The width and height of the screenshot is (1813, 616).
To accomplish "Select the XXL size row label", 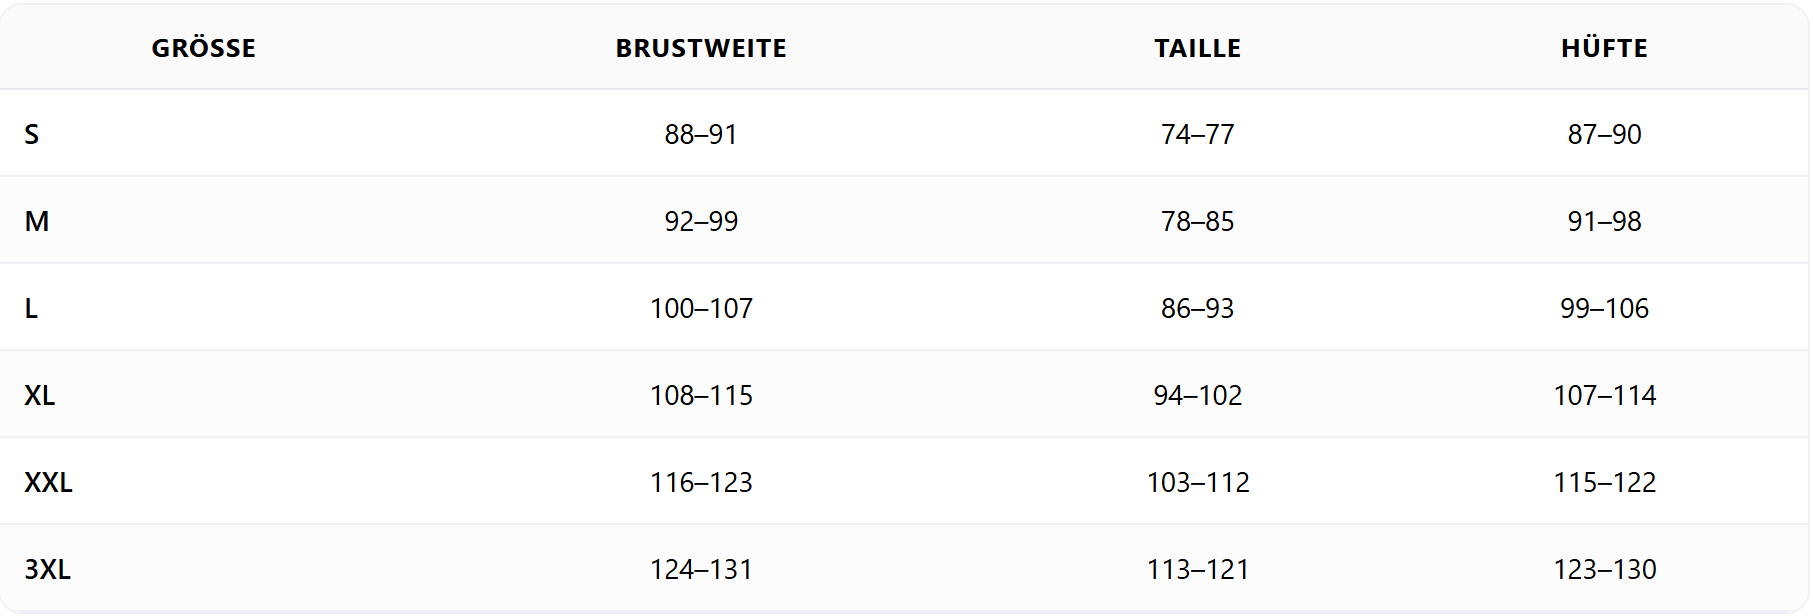I will [x=49, y=482].
